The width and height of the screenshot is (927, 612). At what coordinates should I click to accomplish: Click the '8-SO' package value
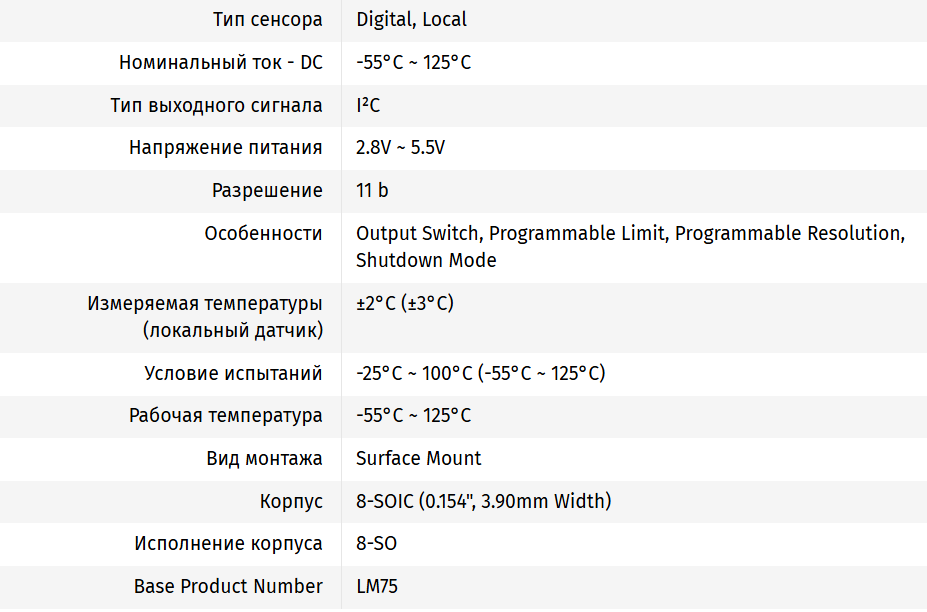tap(377, 544)
